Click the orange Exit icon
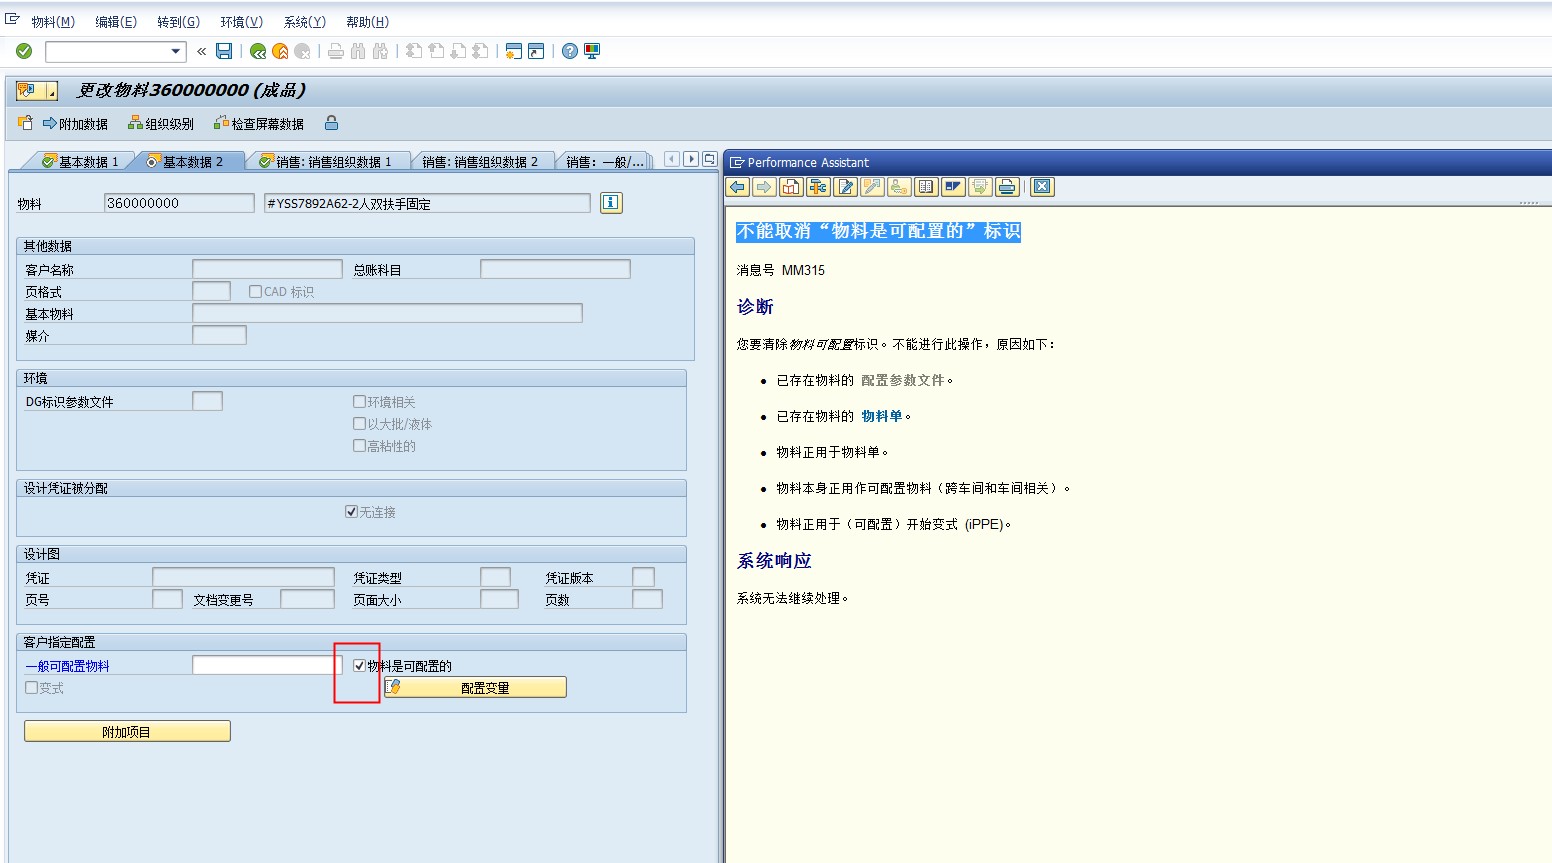The width and height of the screenshot is (1552, 863). pos(280,51)
